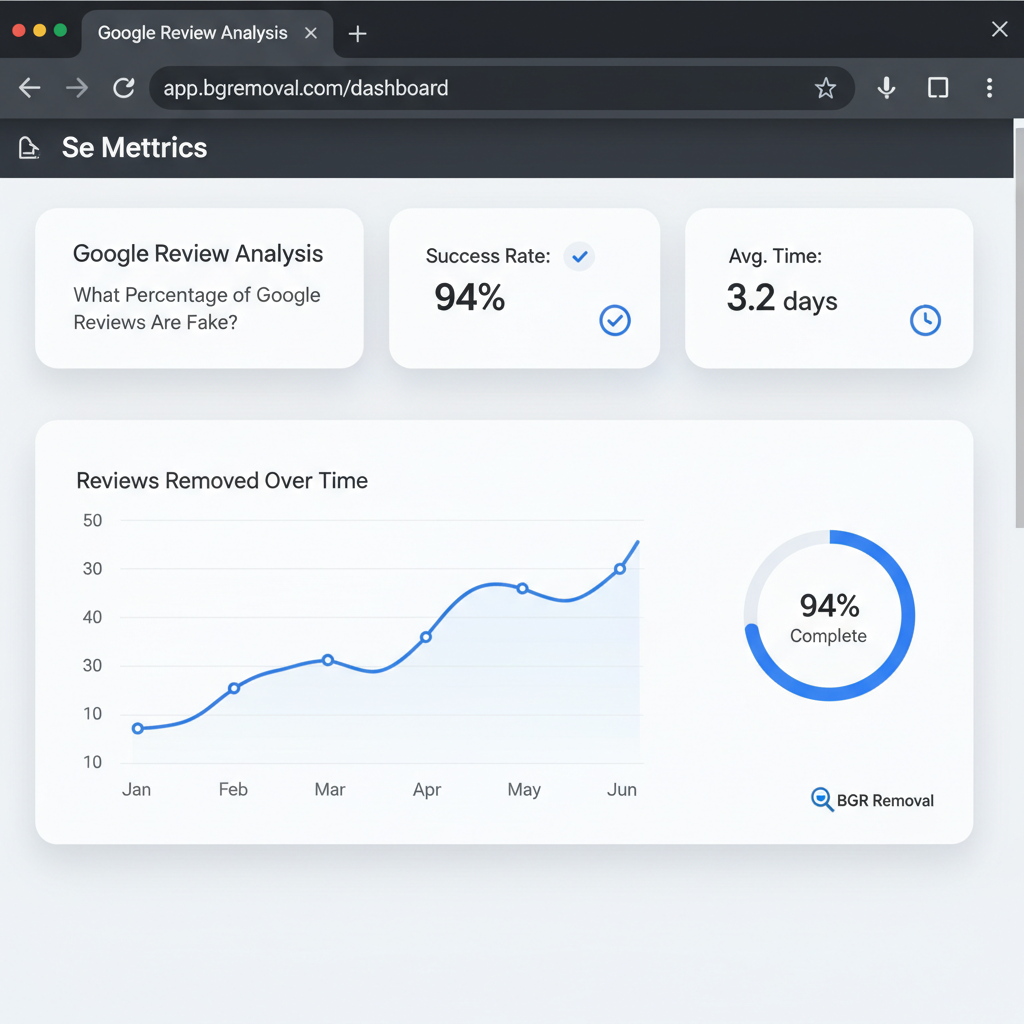Open the Google Review Analysis card heading
This screenshot has width=1024, height=1024.
[x=198, y=253]
